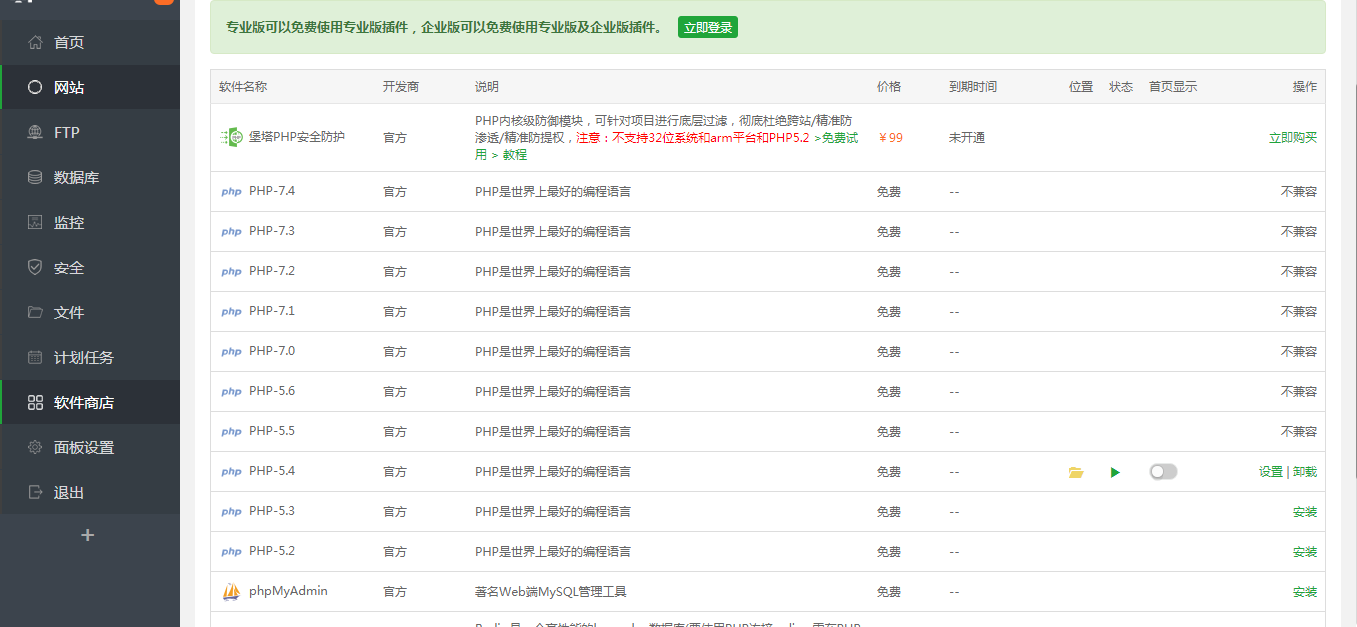Click 安装 for PHP-5.2
1357x627 pixels.
click(x=1305, y=552)
